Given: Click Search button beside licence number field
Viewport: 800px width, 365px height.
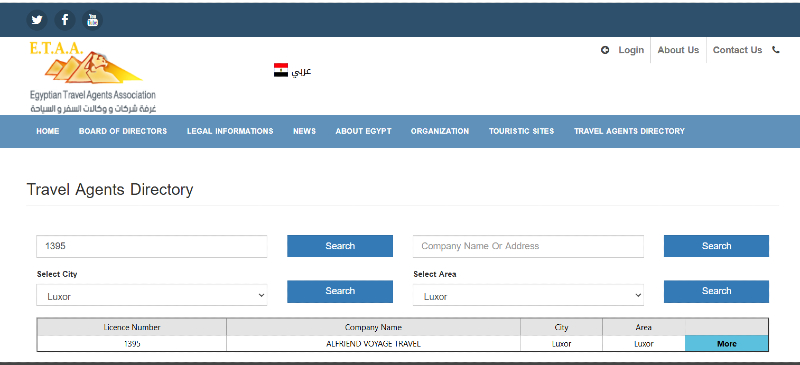Looking at the screenshot, I should pyautogui.click(x=340, y=246).
